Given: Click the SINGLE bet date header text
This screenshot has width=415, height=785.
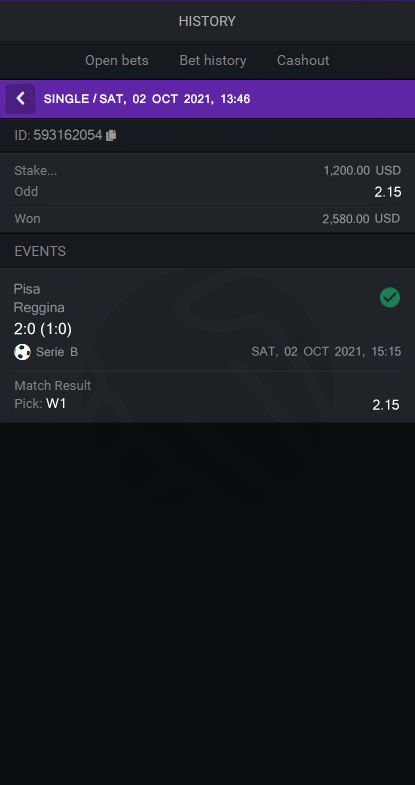Looking at the screenshot, I should (147, 99).
